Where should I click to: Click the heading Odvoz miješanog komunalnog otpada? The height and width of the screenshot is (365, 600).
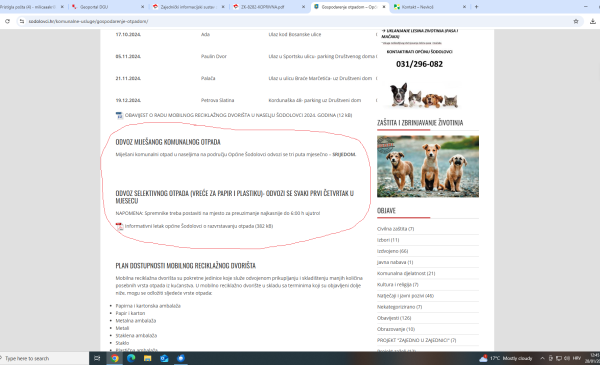click(168, 142)
